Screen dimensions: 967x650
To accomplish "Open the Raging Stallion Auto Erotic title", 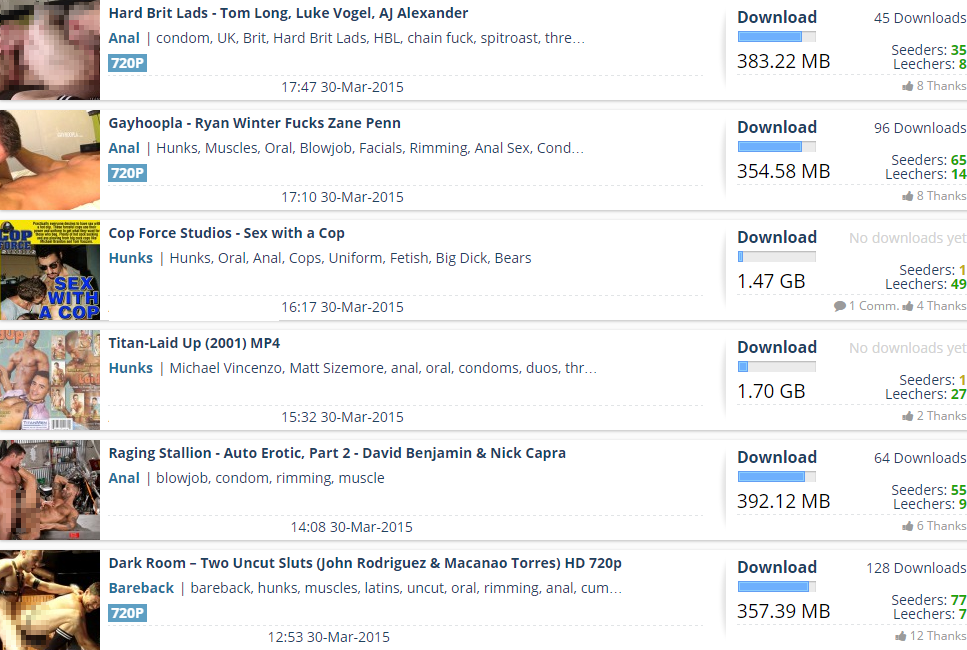I will pos(337,453).
